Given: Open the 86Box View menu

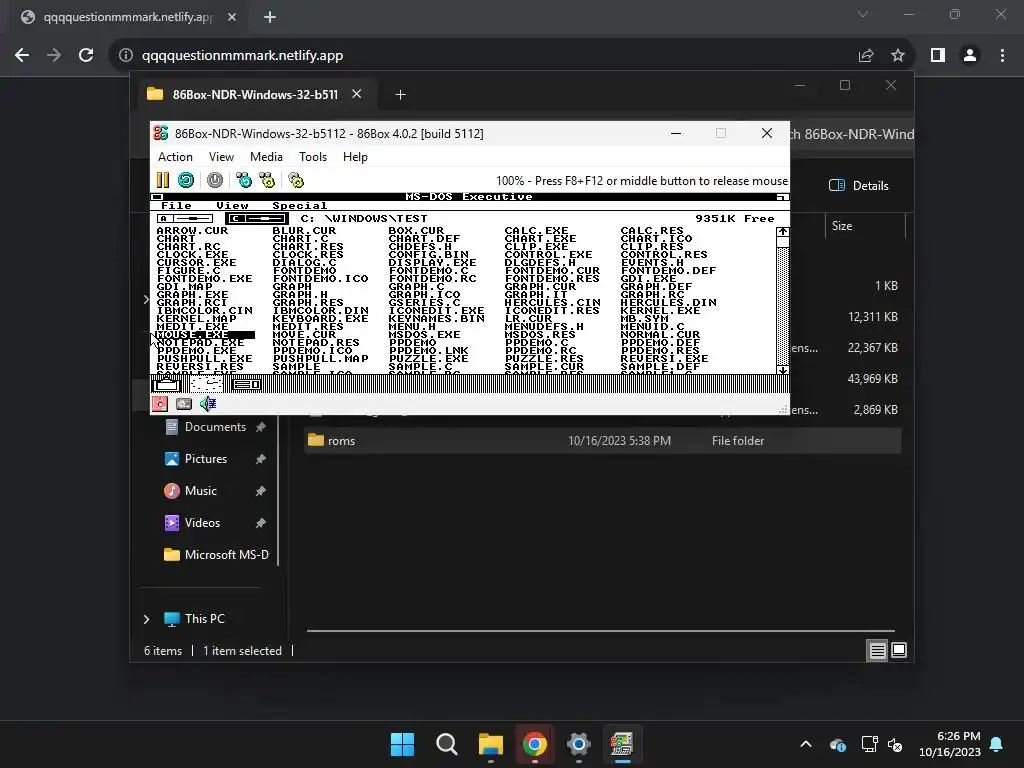Looking at the screenshot, I should tap(221, 157).
